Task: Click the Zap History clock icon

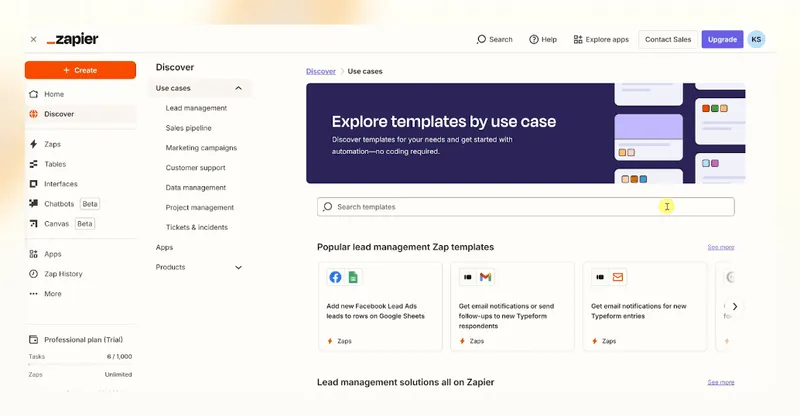Action: [x=34, y=274]
